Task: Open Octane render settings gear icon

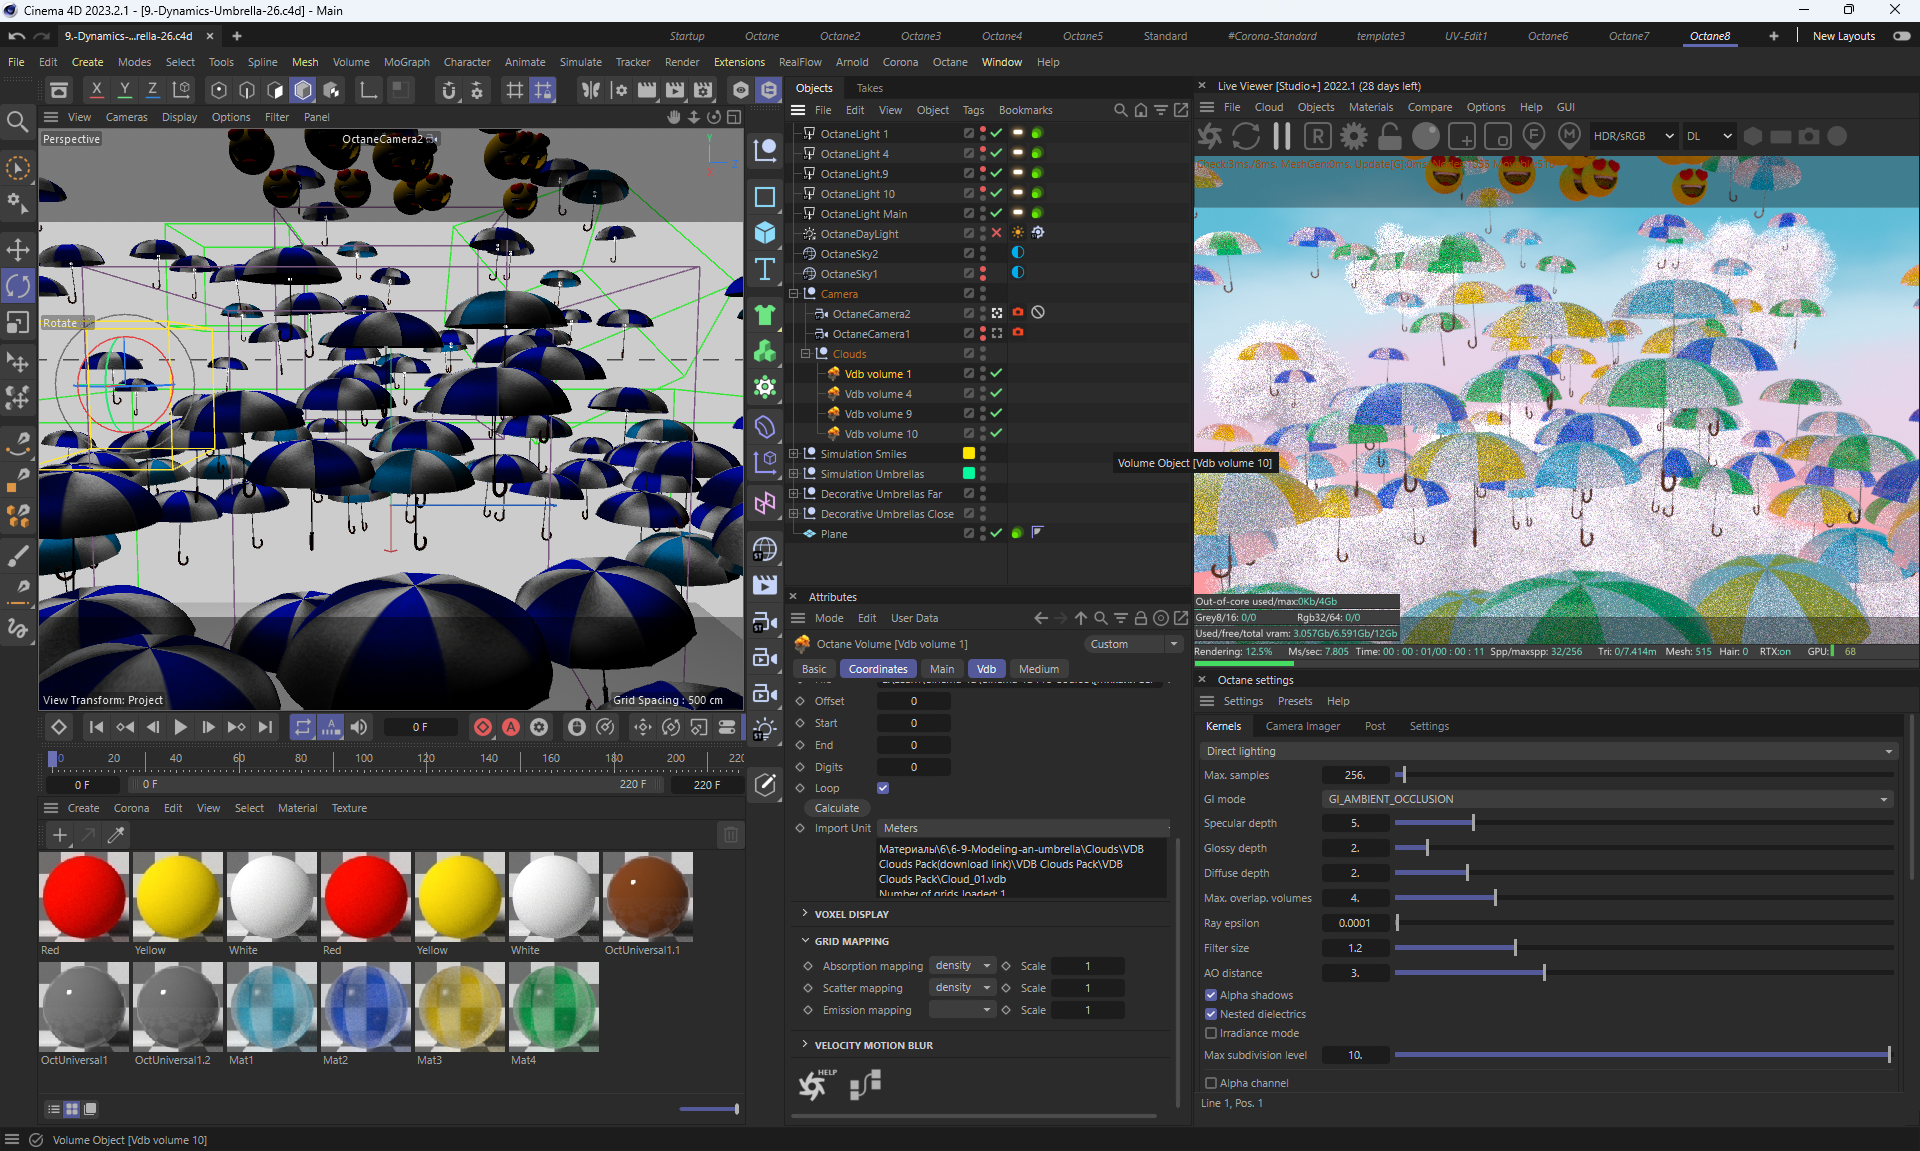Action: pos(1354,136)
